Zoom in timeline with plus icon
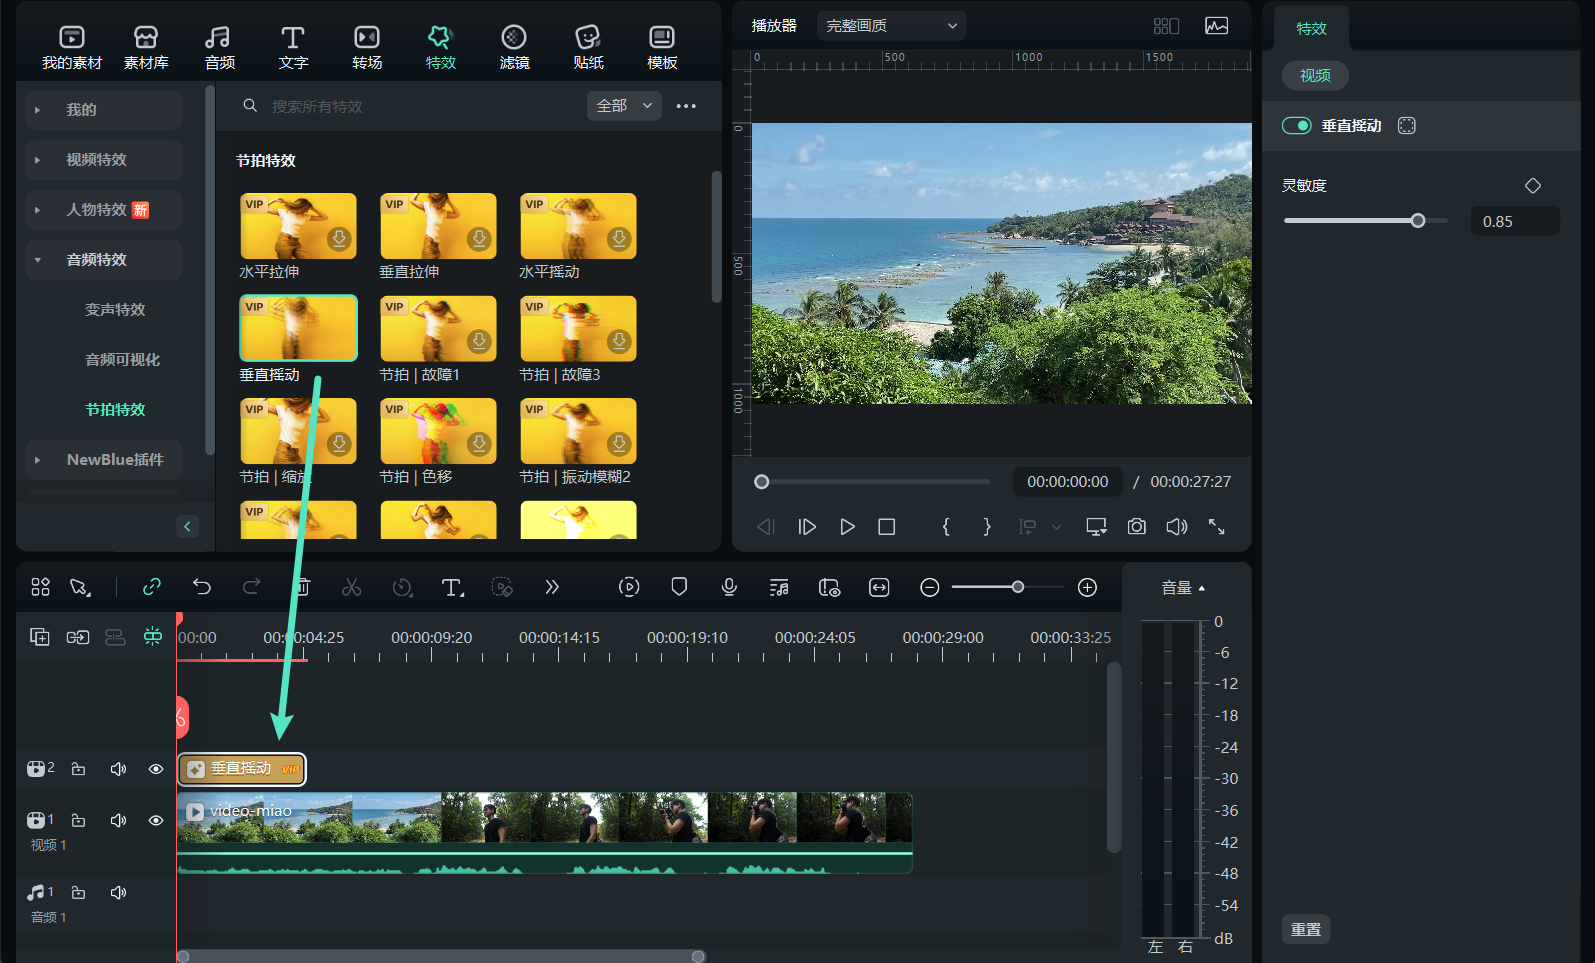The image size is (1595, 963). point(1088,588)
